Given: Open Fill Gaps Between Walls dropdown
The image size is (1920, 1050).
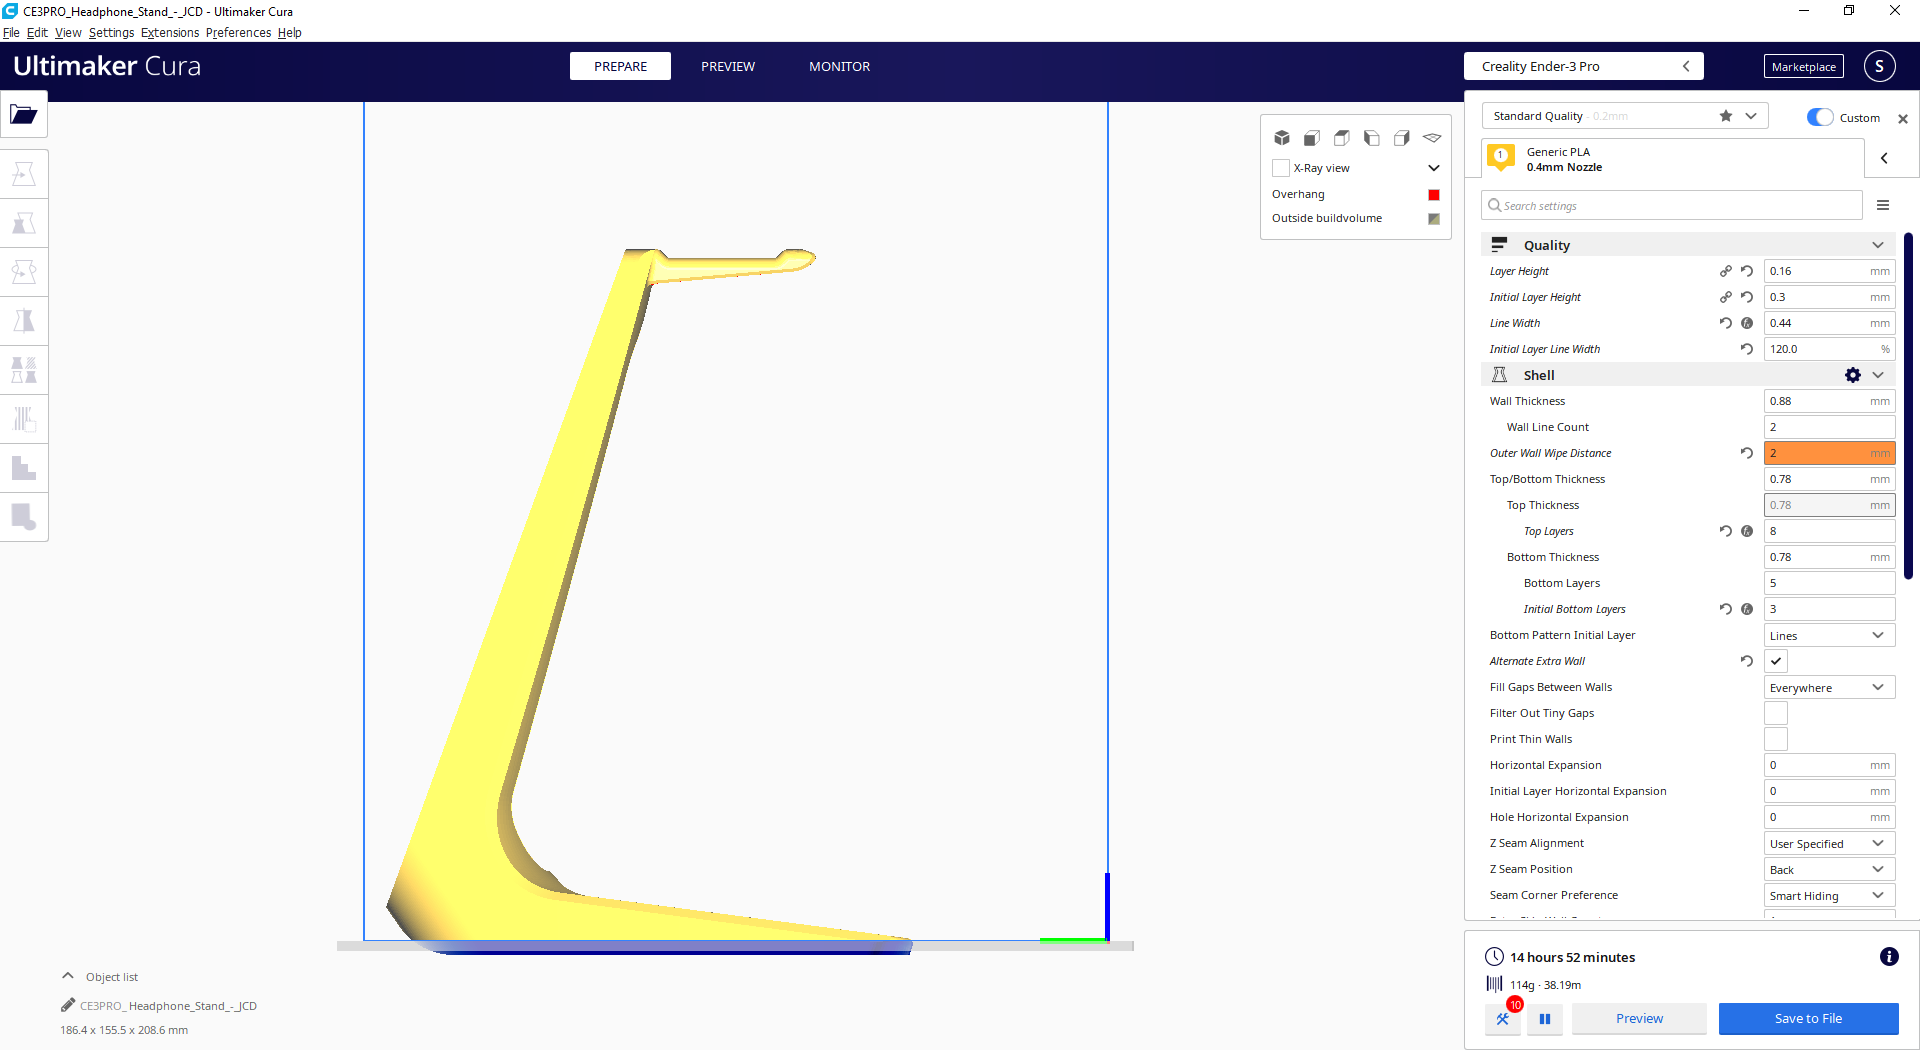Looking at the screenshot, I should (x=1830, y=687).
